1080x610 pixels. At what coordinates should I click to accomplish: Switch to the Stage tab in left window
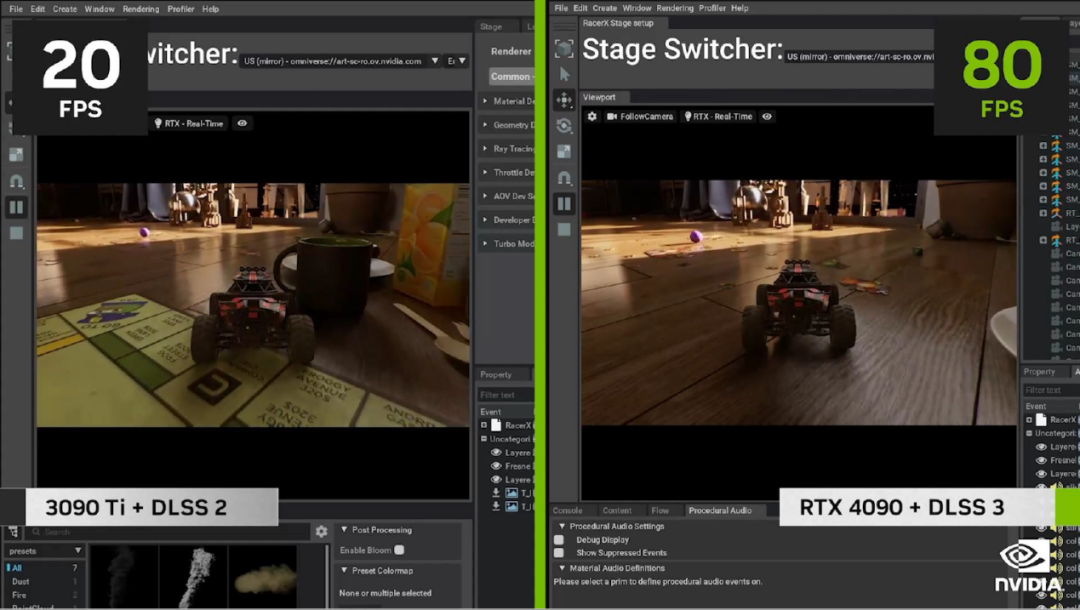pyautogui.click(x=491, y=26)
